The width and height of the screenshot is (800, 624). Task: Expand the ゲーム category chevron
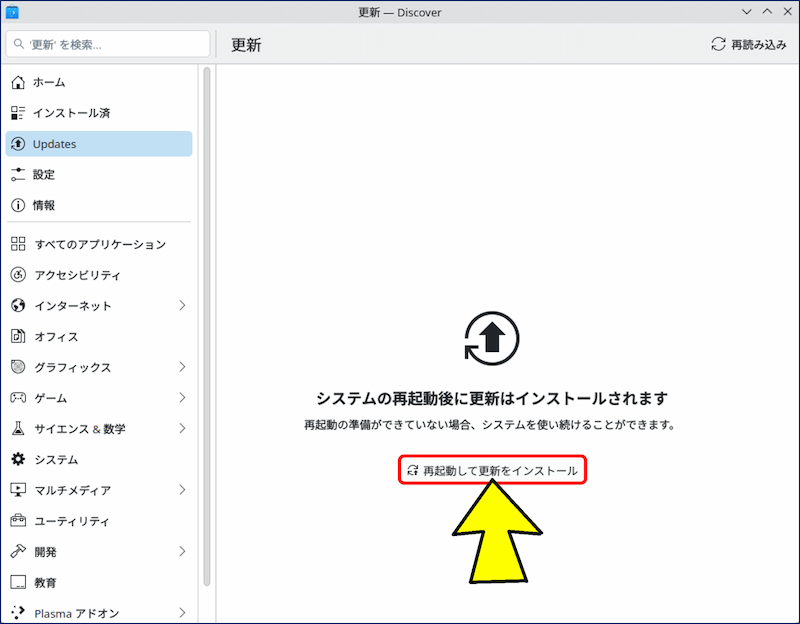(182, 398)
